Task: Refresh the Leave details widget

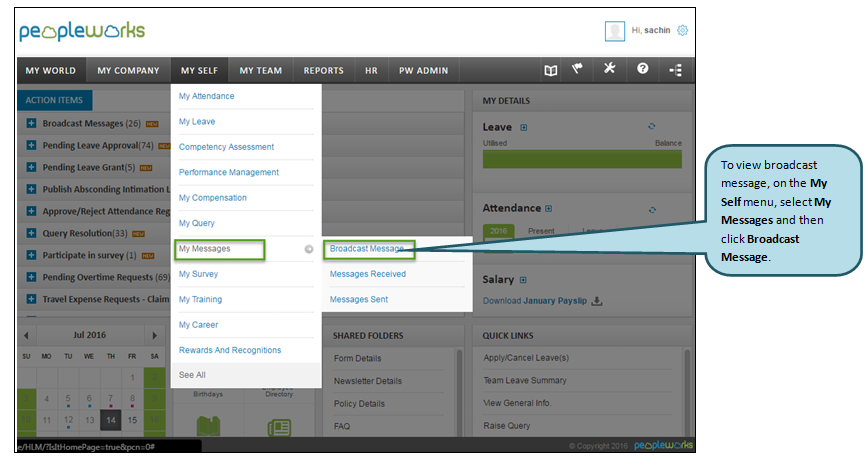Action: (x=652, y=126)
